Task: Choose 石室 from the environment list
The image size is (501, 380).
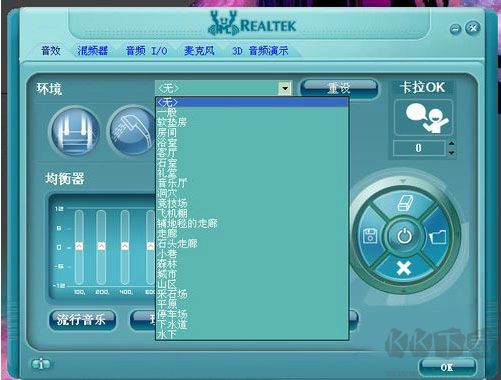Action: [252, 163]
